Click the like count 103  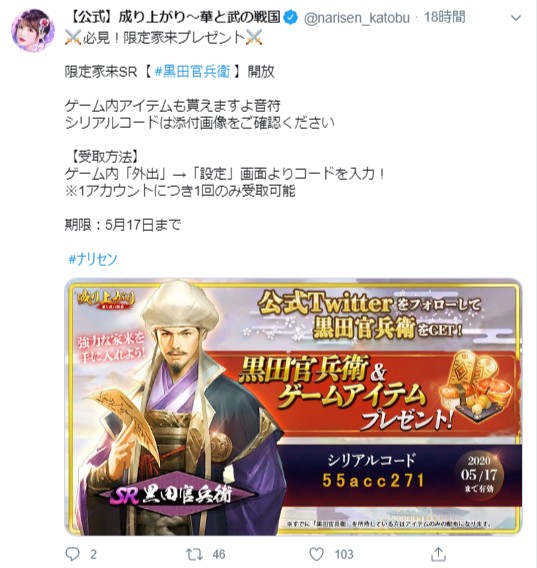[344, 554]
